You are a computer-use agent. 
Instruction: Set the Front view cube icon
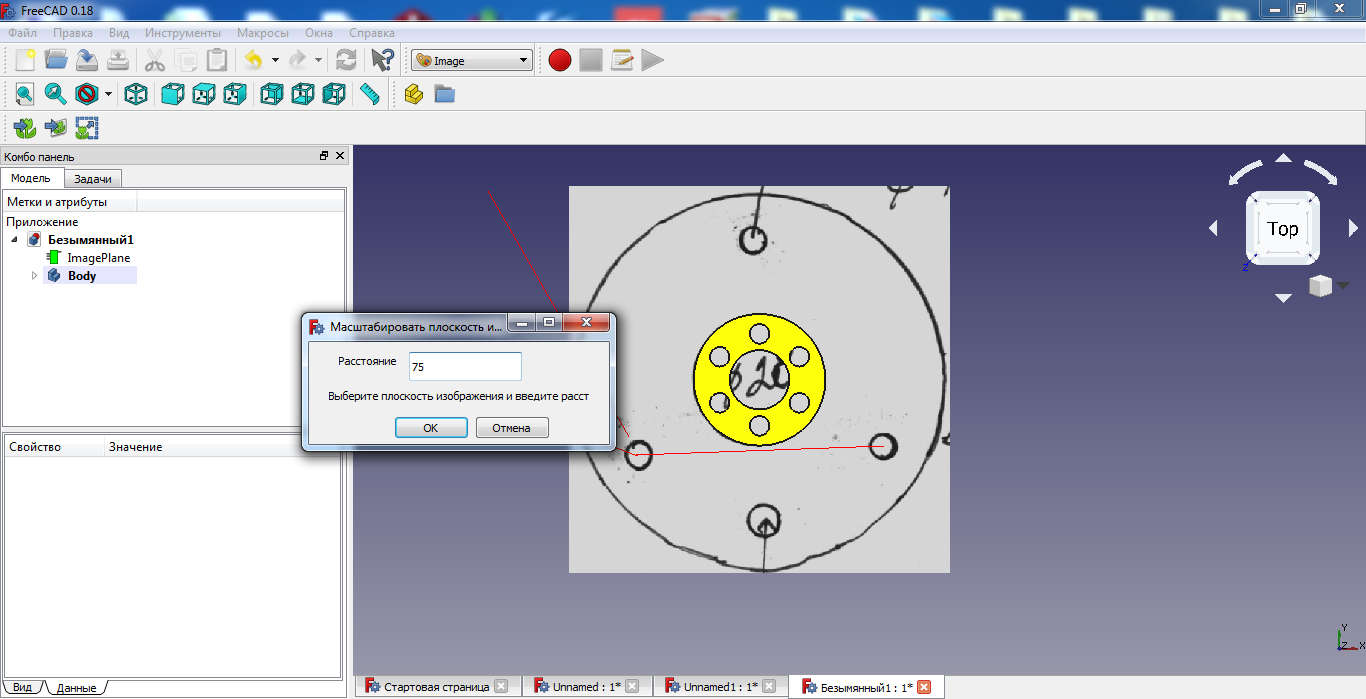click(x=173, y=94)
